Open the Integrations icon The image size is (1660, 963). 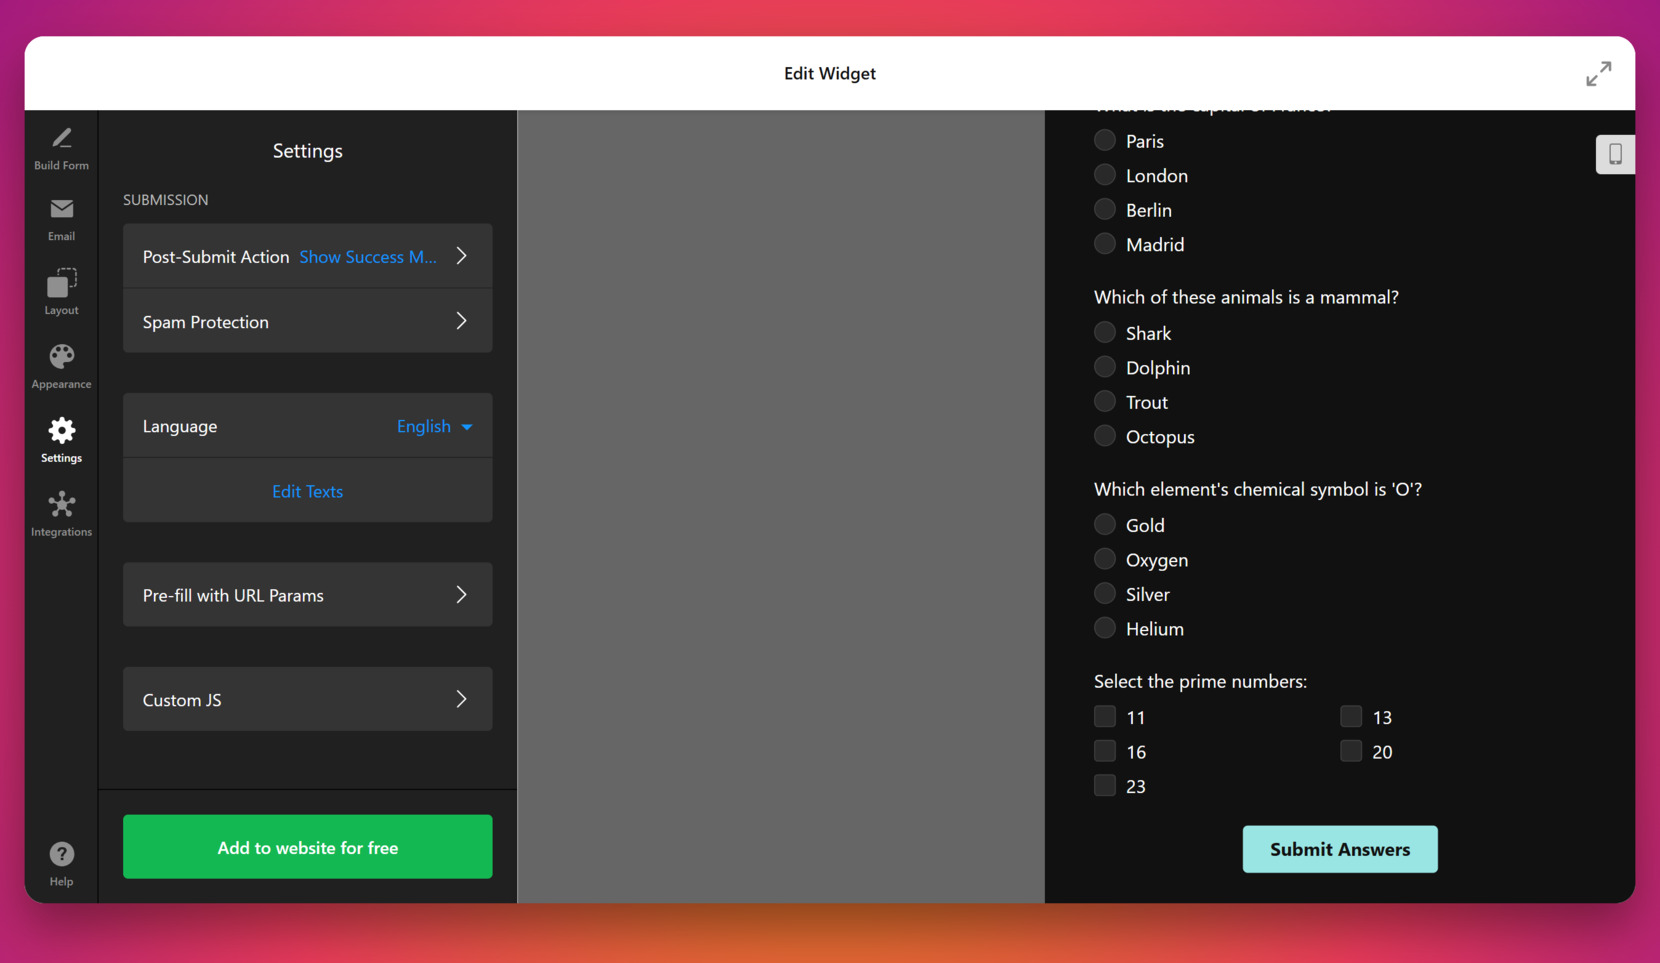(61, 505)
